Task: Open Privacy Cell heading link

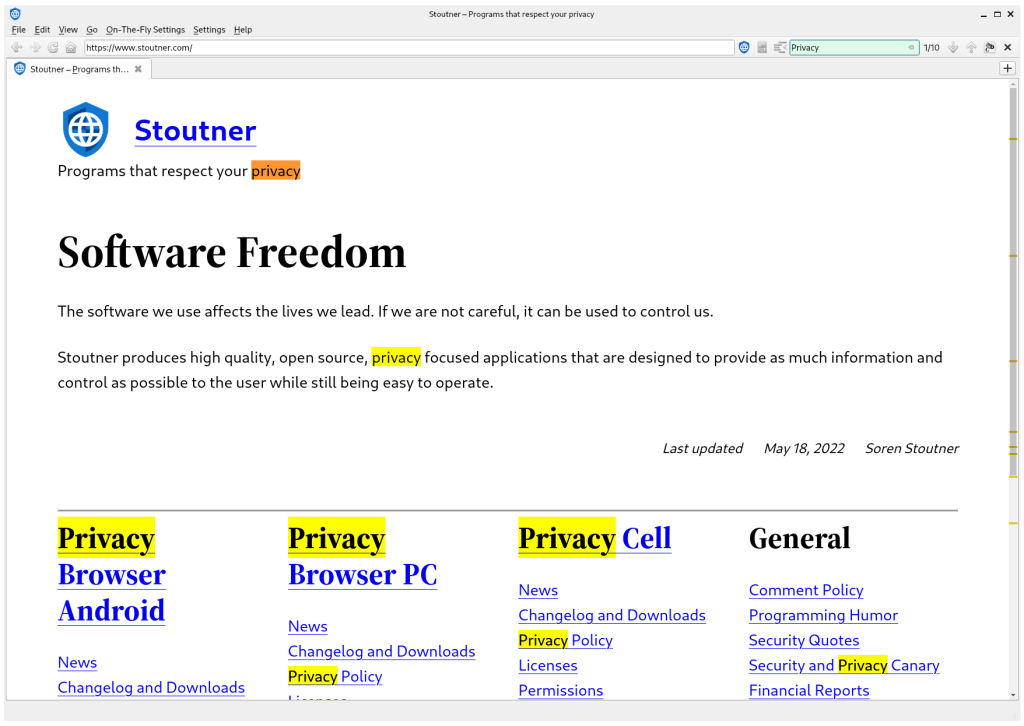Action: 595,539
